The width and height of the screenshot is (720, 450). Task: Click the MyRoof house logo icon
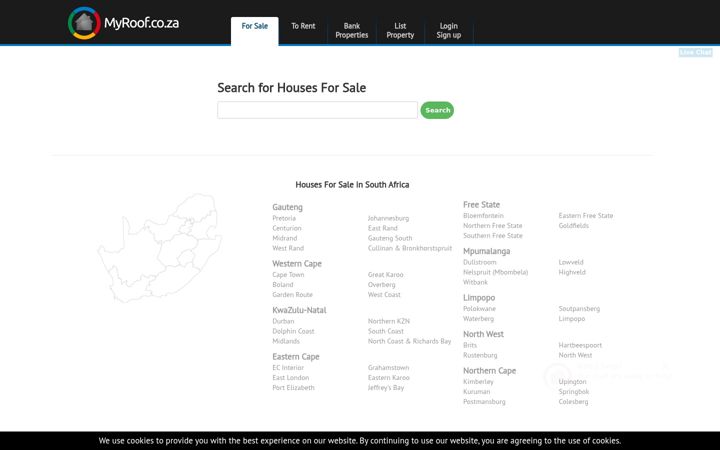(84, 22)
